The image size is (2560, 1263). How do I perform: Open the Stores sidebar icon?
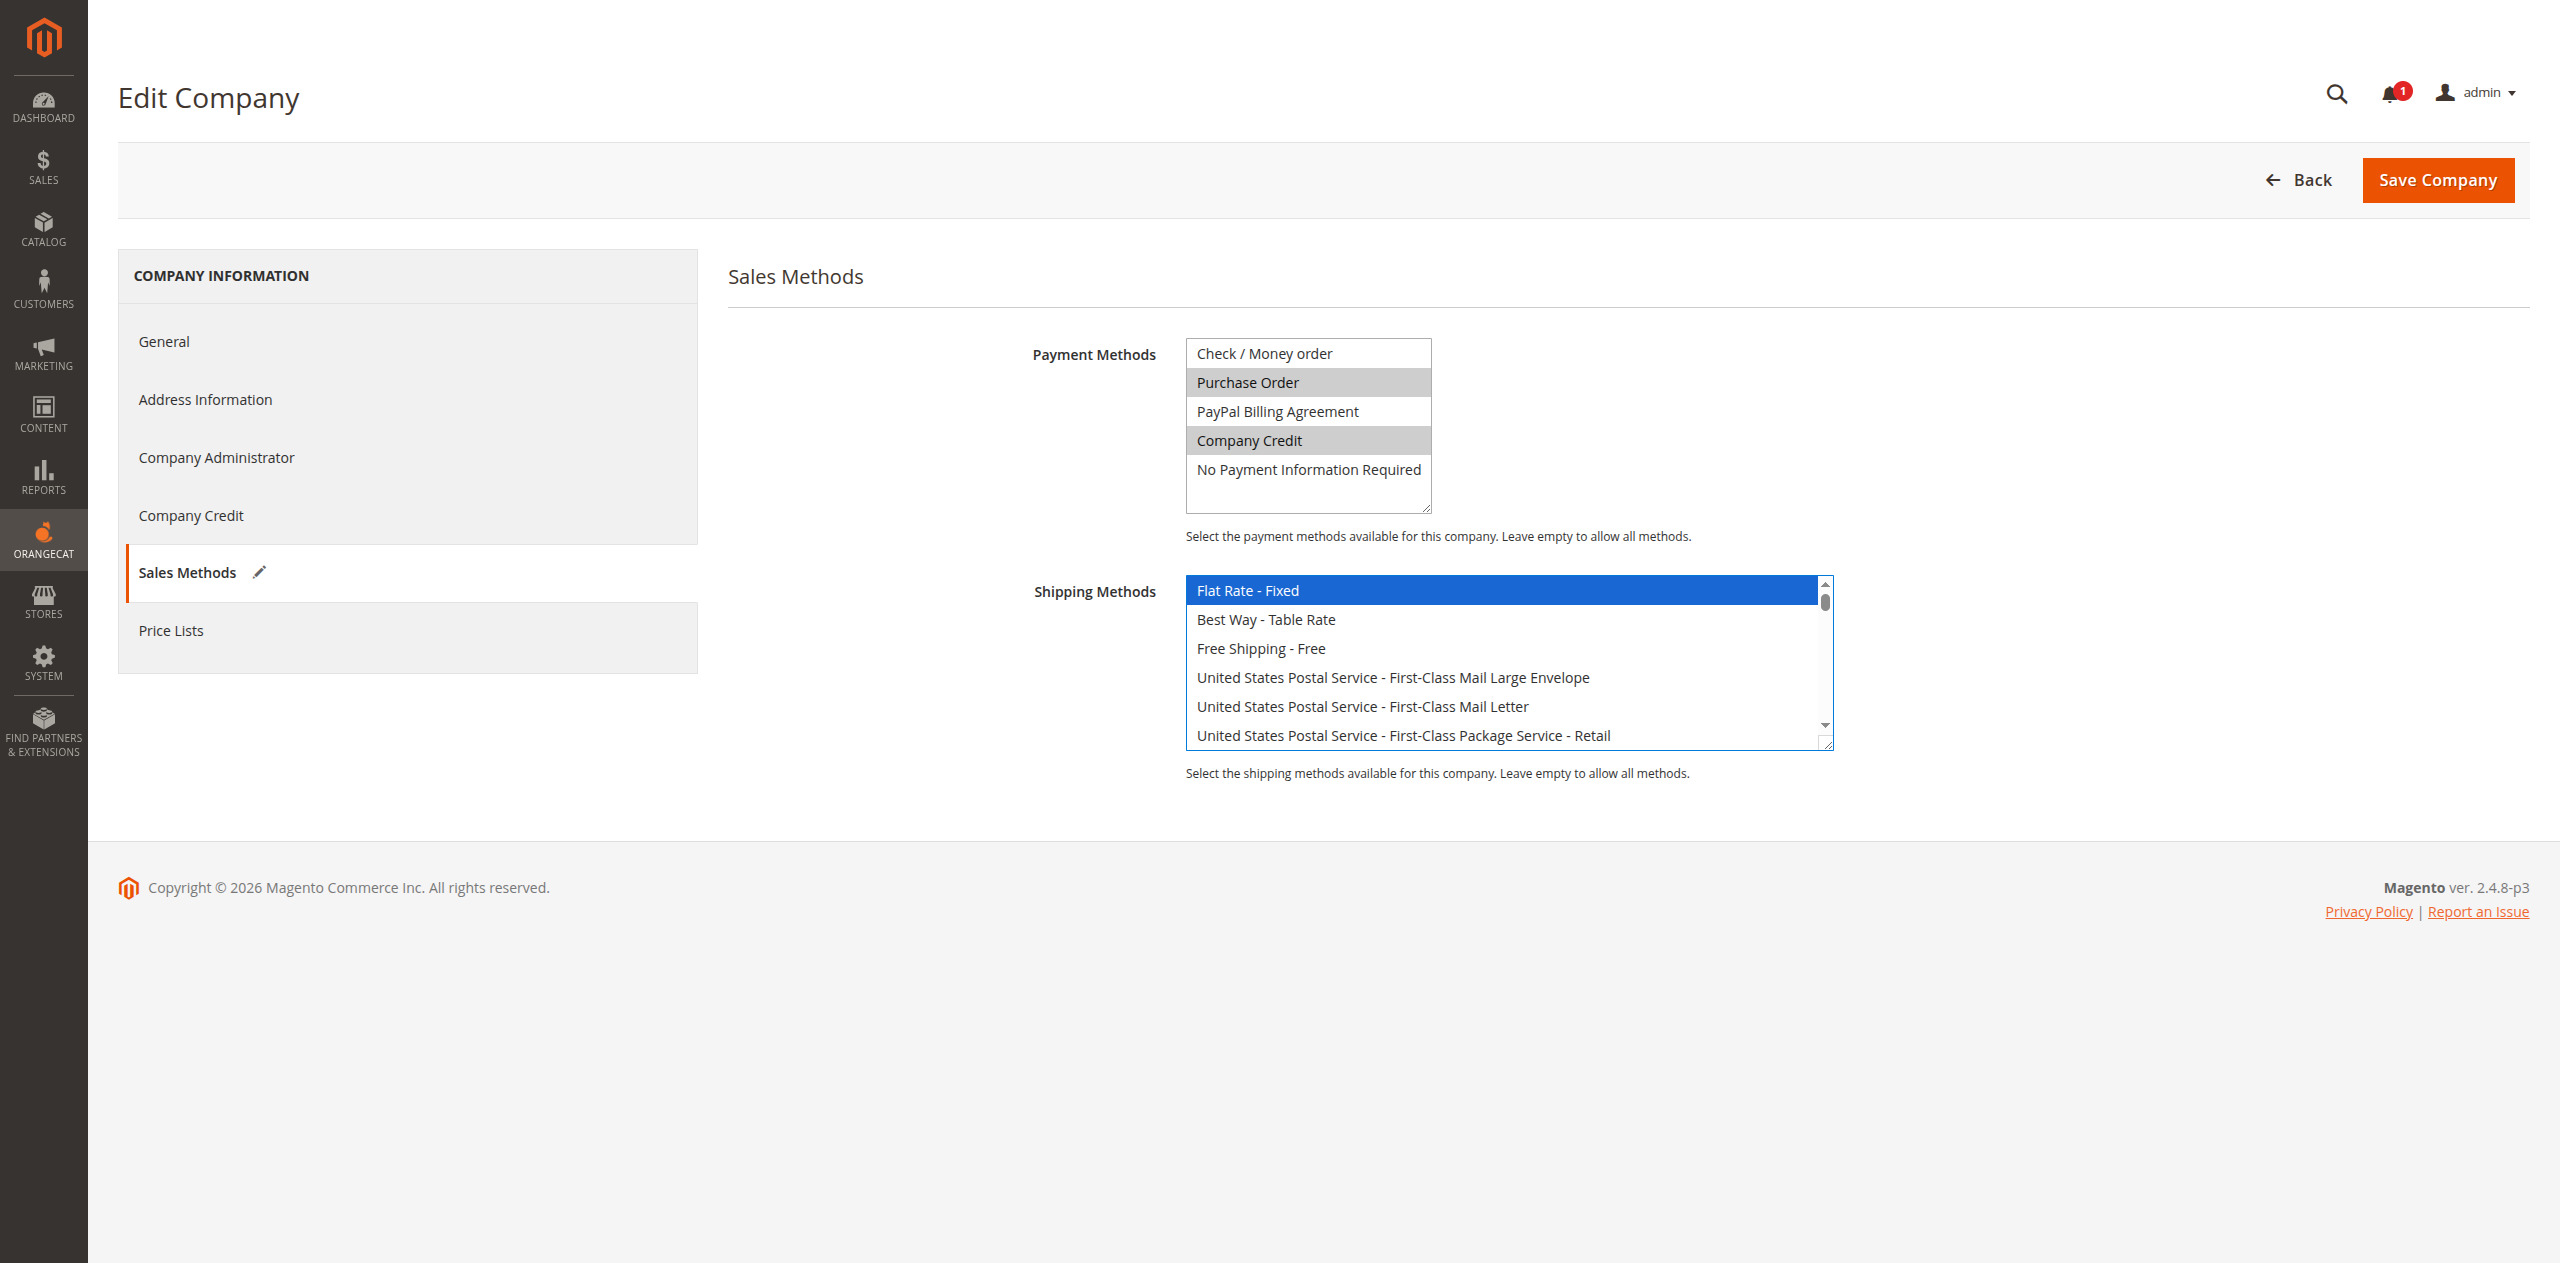point(43,601)
